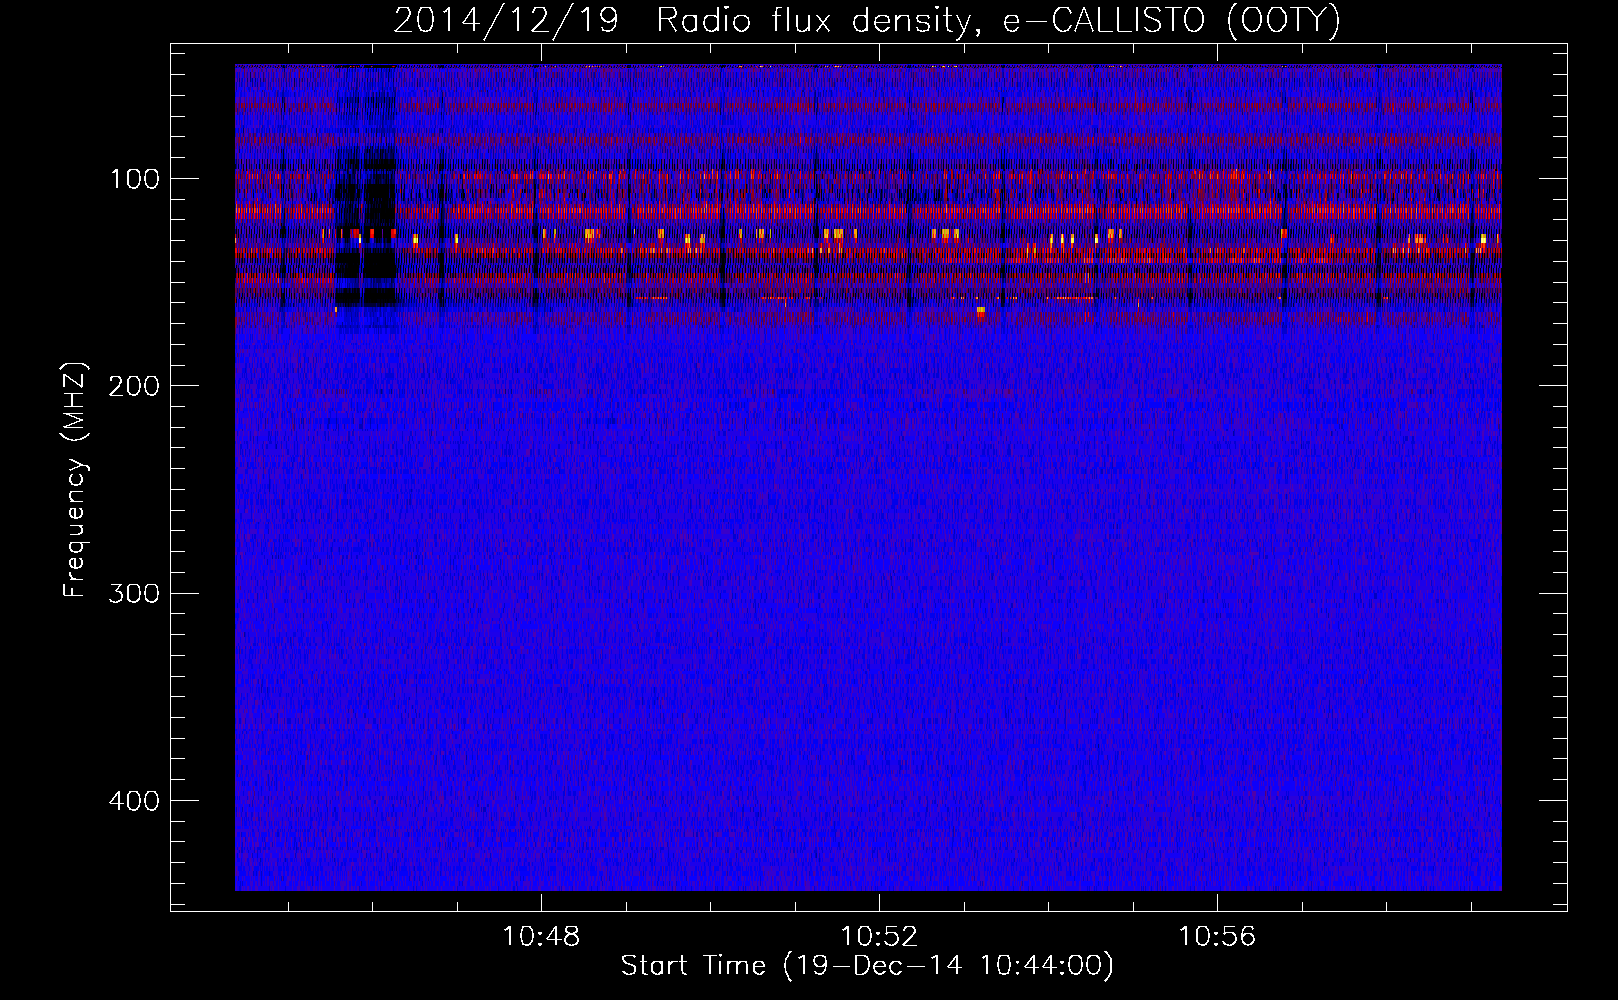Viewport: 1618px width, 1000px height.
Task: Click the 10:52 time axis label
Action: pyautogui.click(x=879, y=937)
